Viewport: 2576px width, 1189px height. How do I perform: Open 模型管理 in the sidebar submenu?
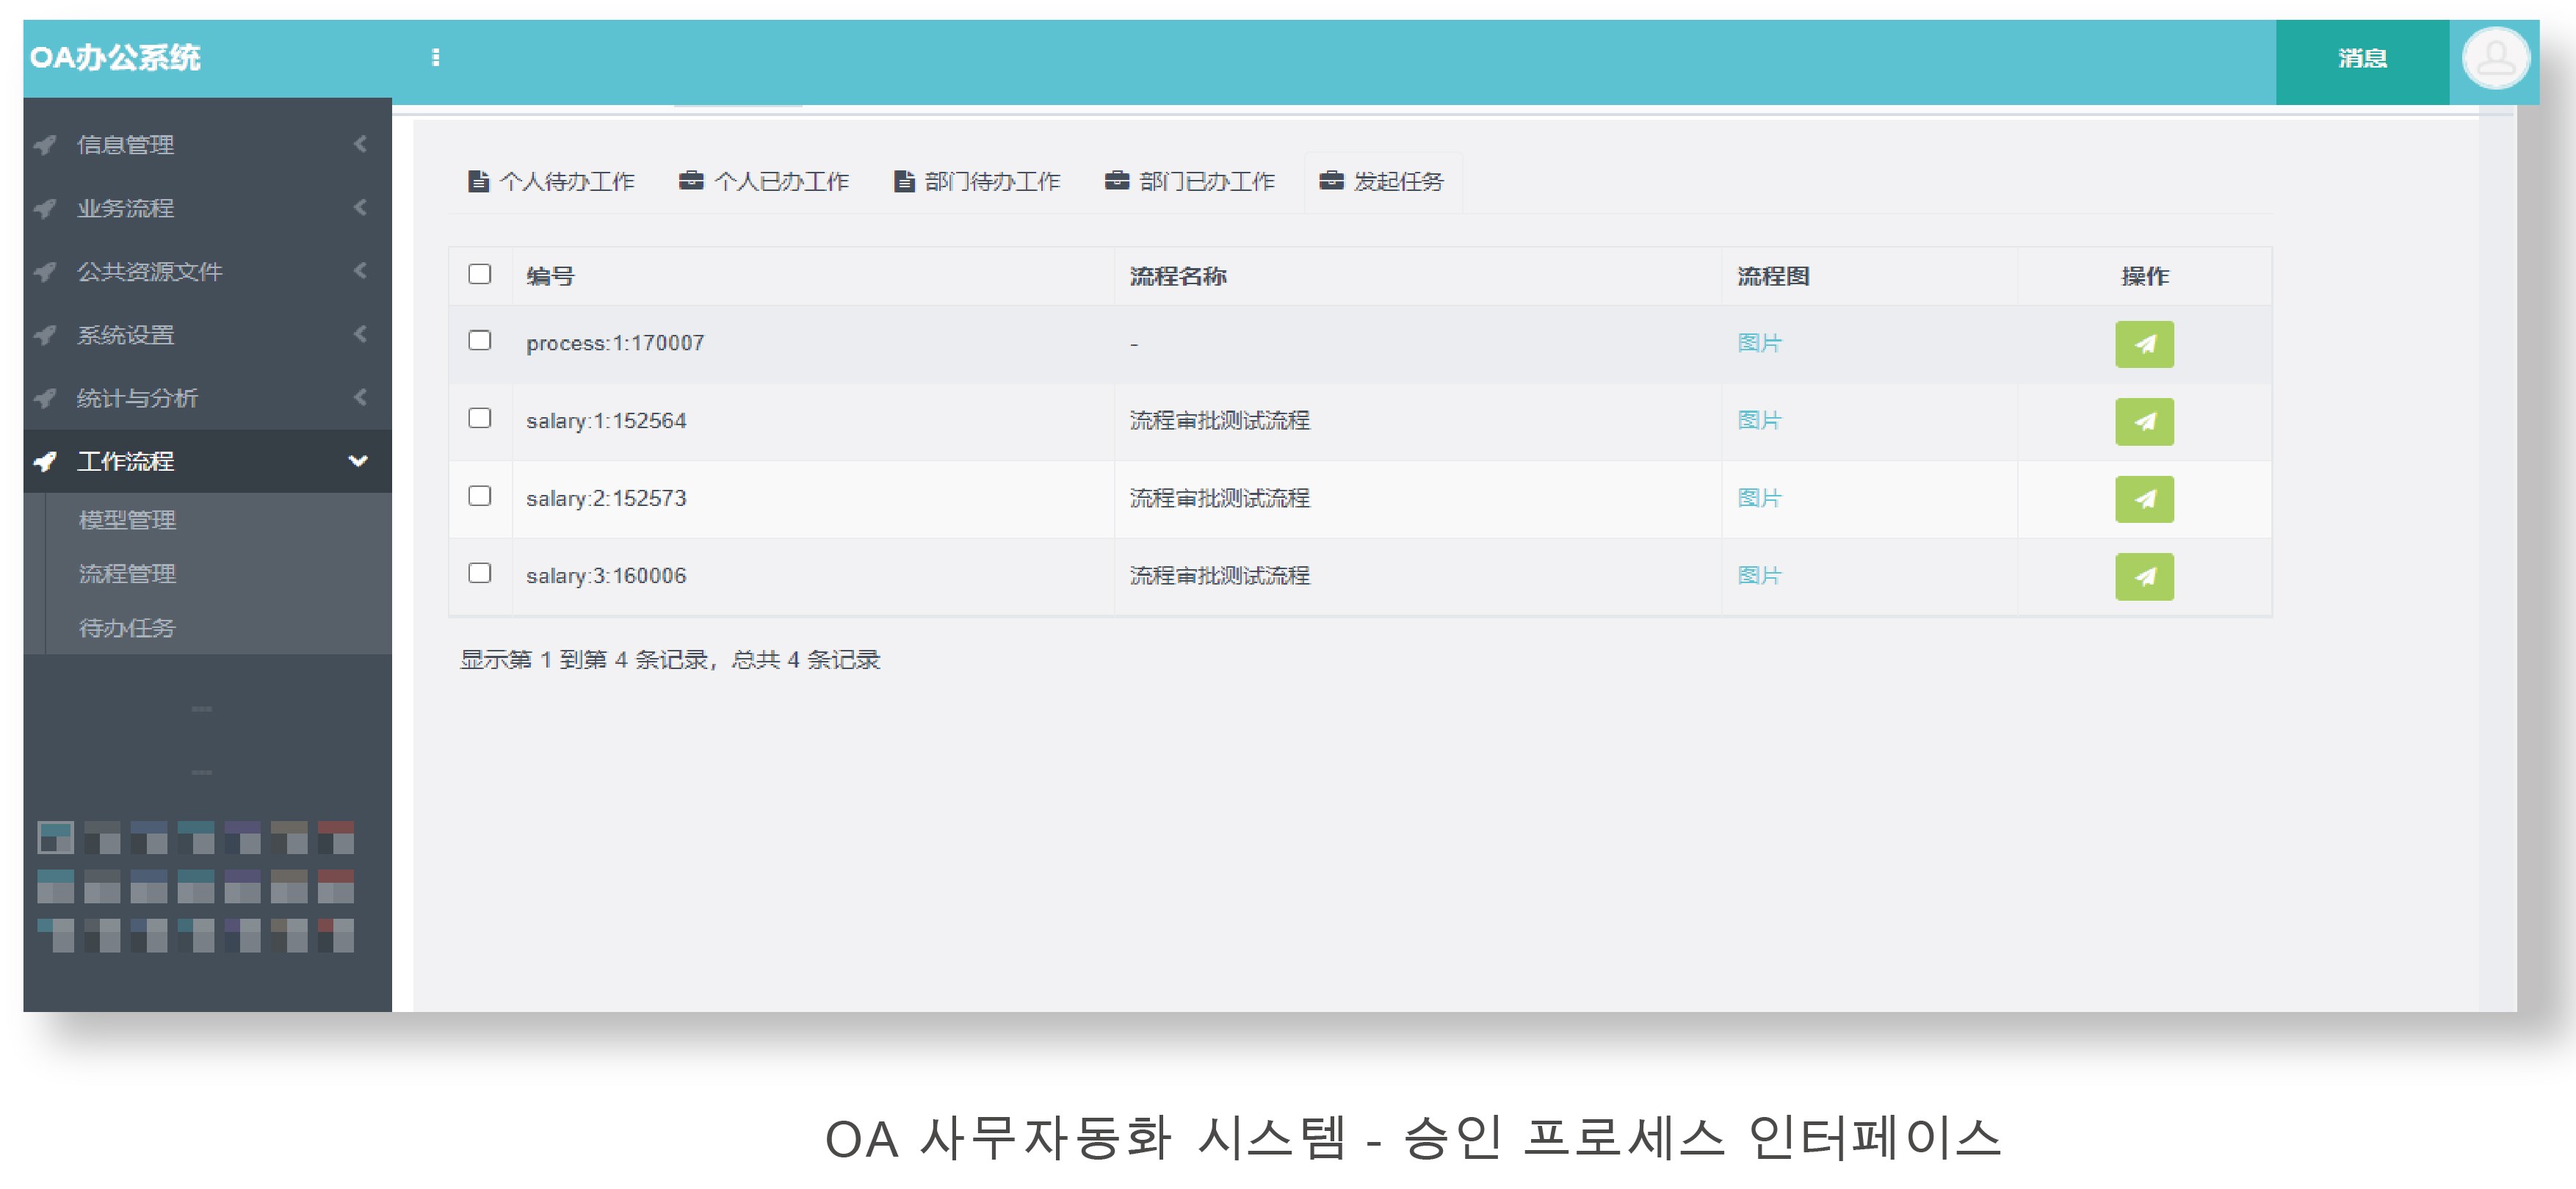tap(127, 520)
